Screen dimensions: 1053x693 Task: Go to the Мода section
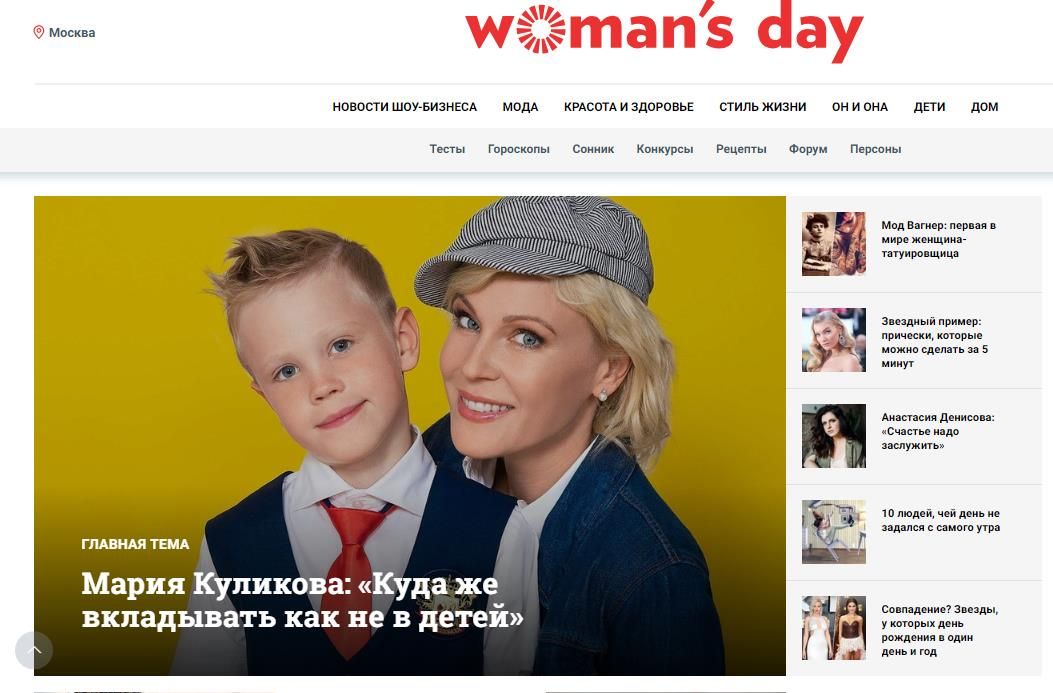click(x=520, y=107)
